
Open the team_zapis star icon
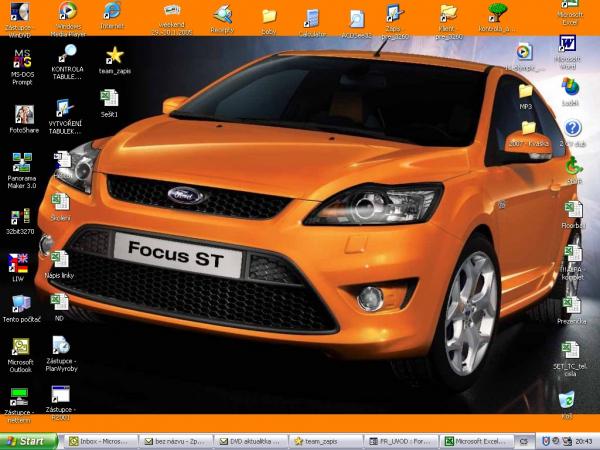114,56
